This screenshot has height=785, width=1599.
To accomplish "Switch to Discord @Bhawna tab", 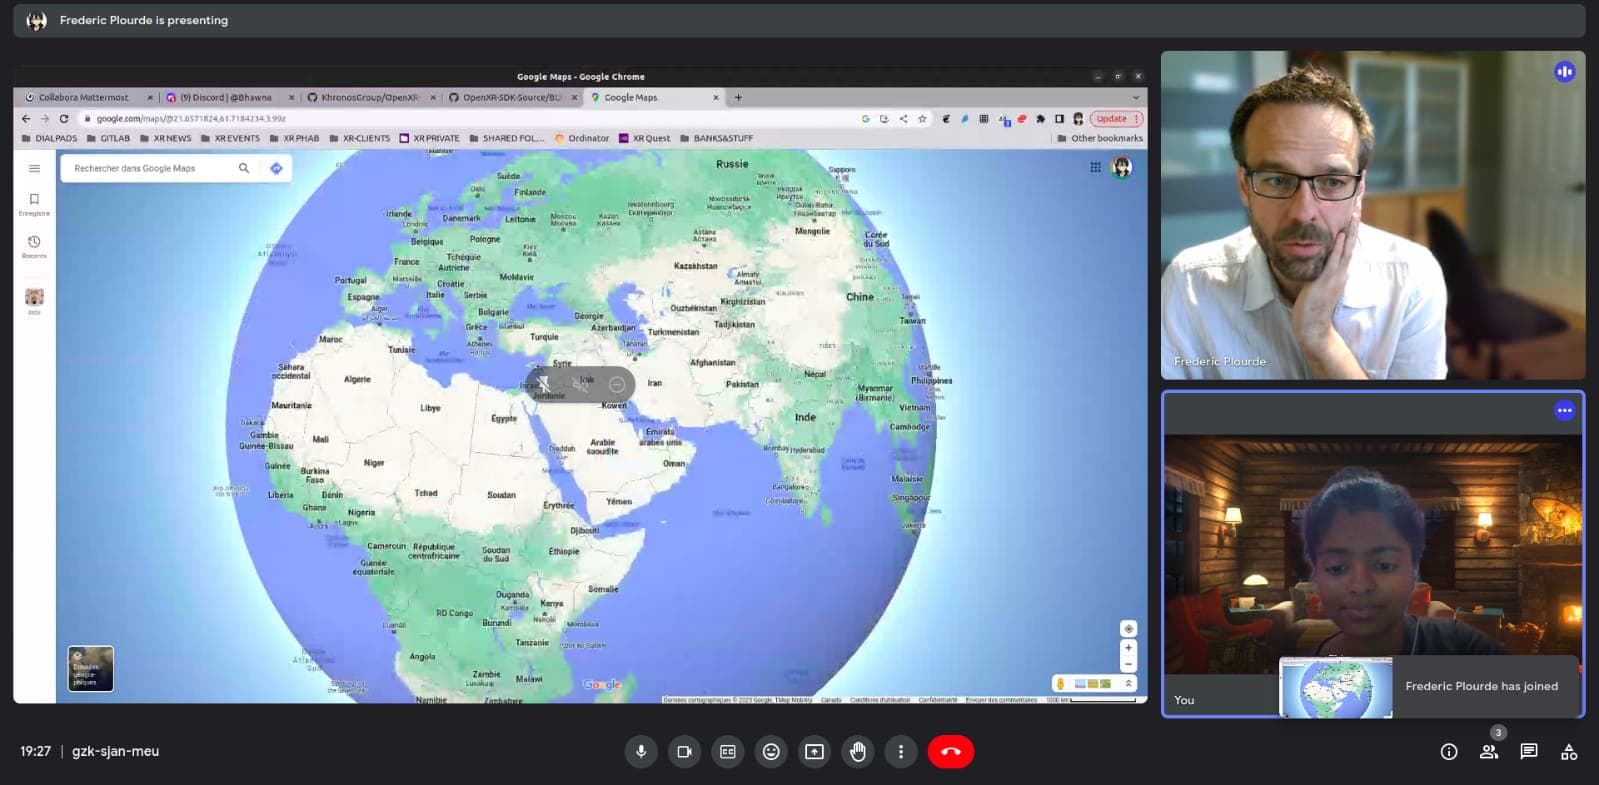I will coord(230,97).
